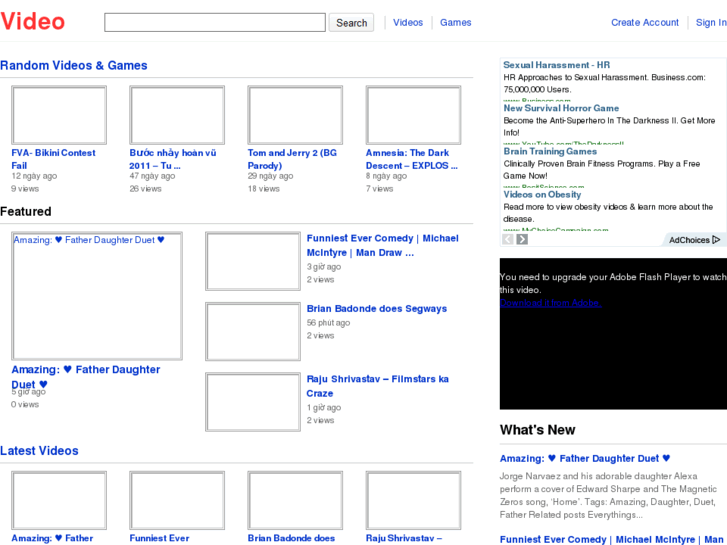Click the next ads arrow icon

(x=522, y=240)
